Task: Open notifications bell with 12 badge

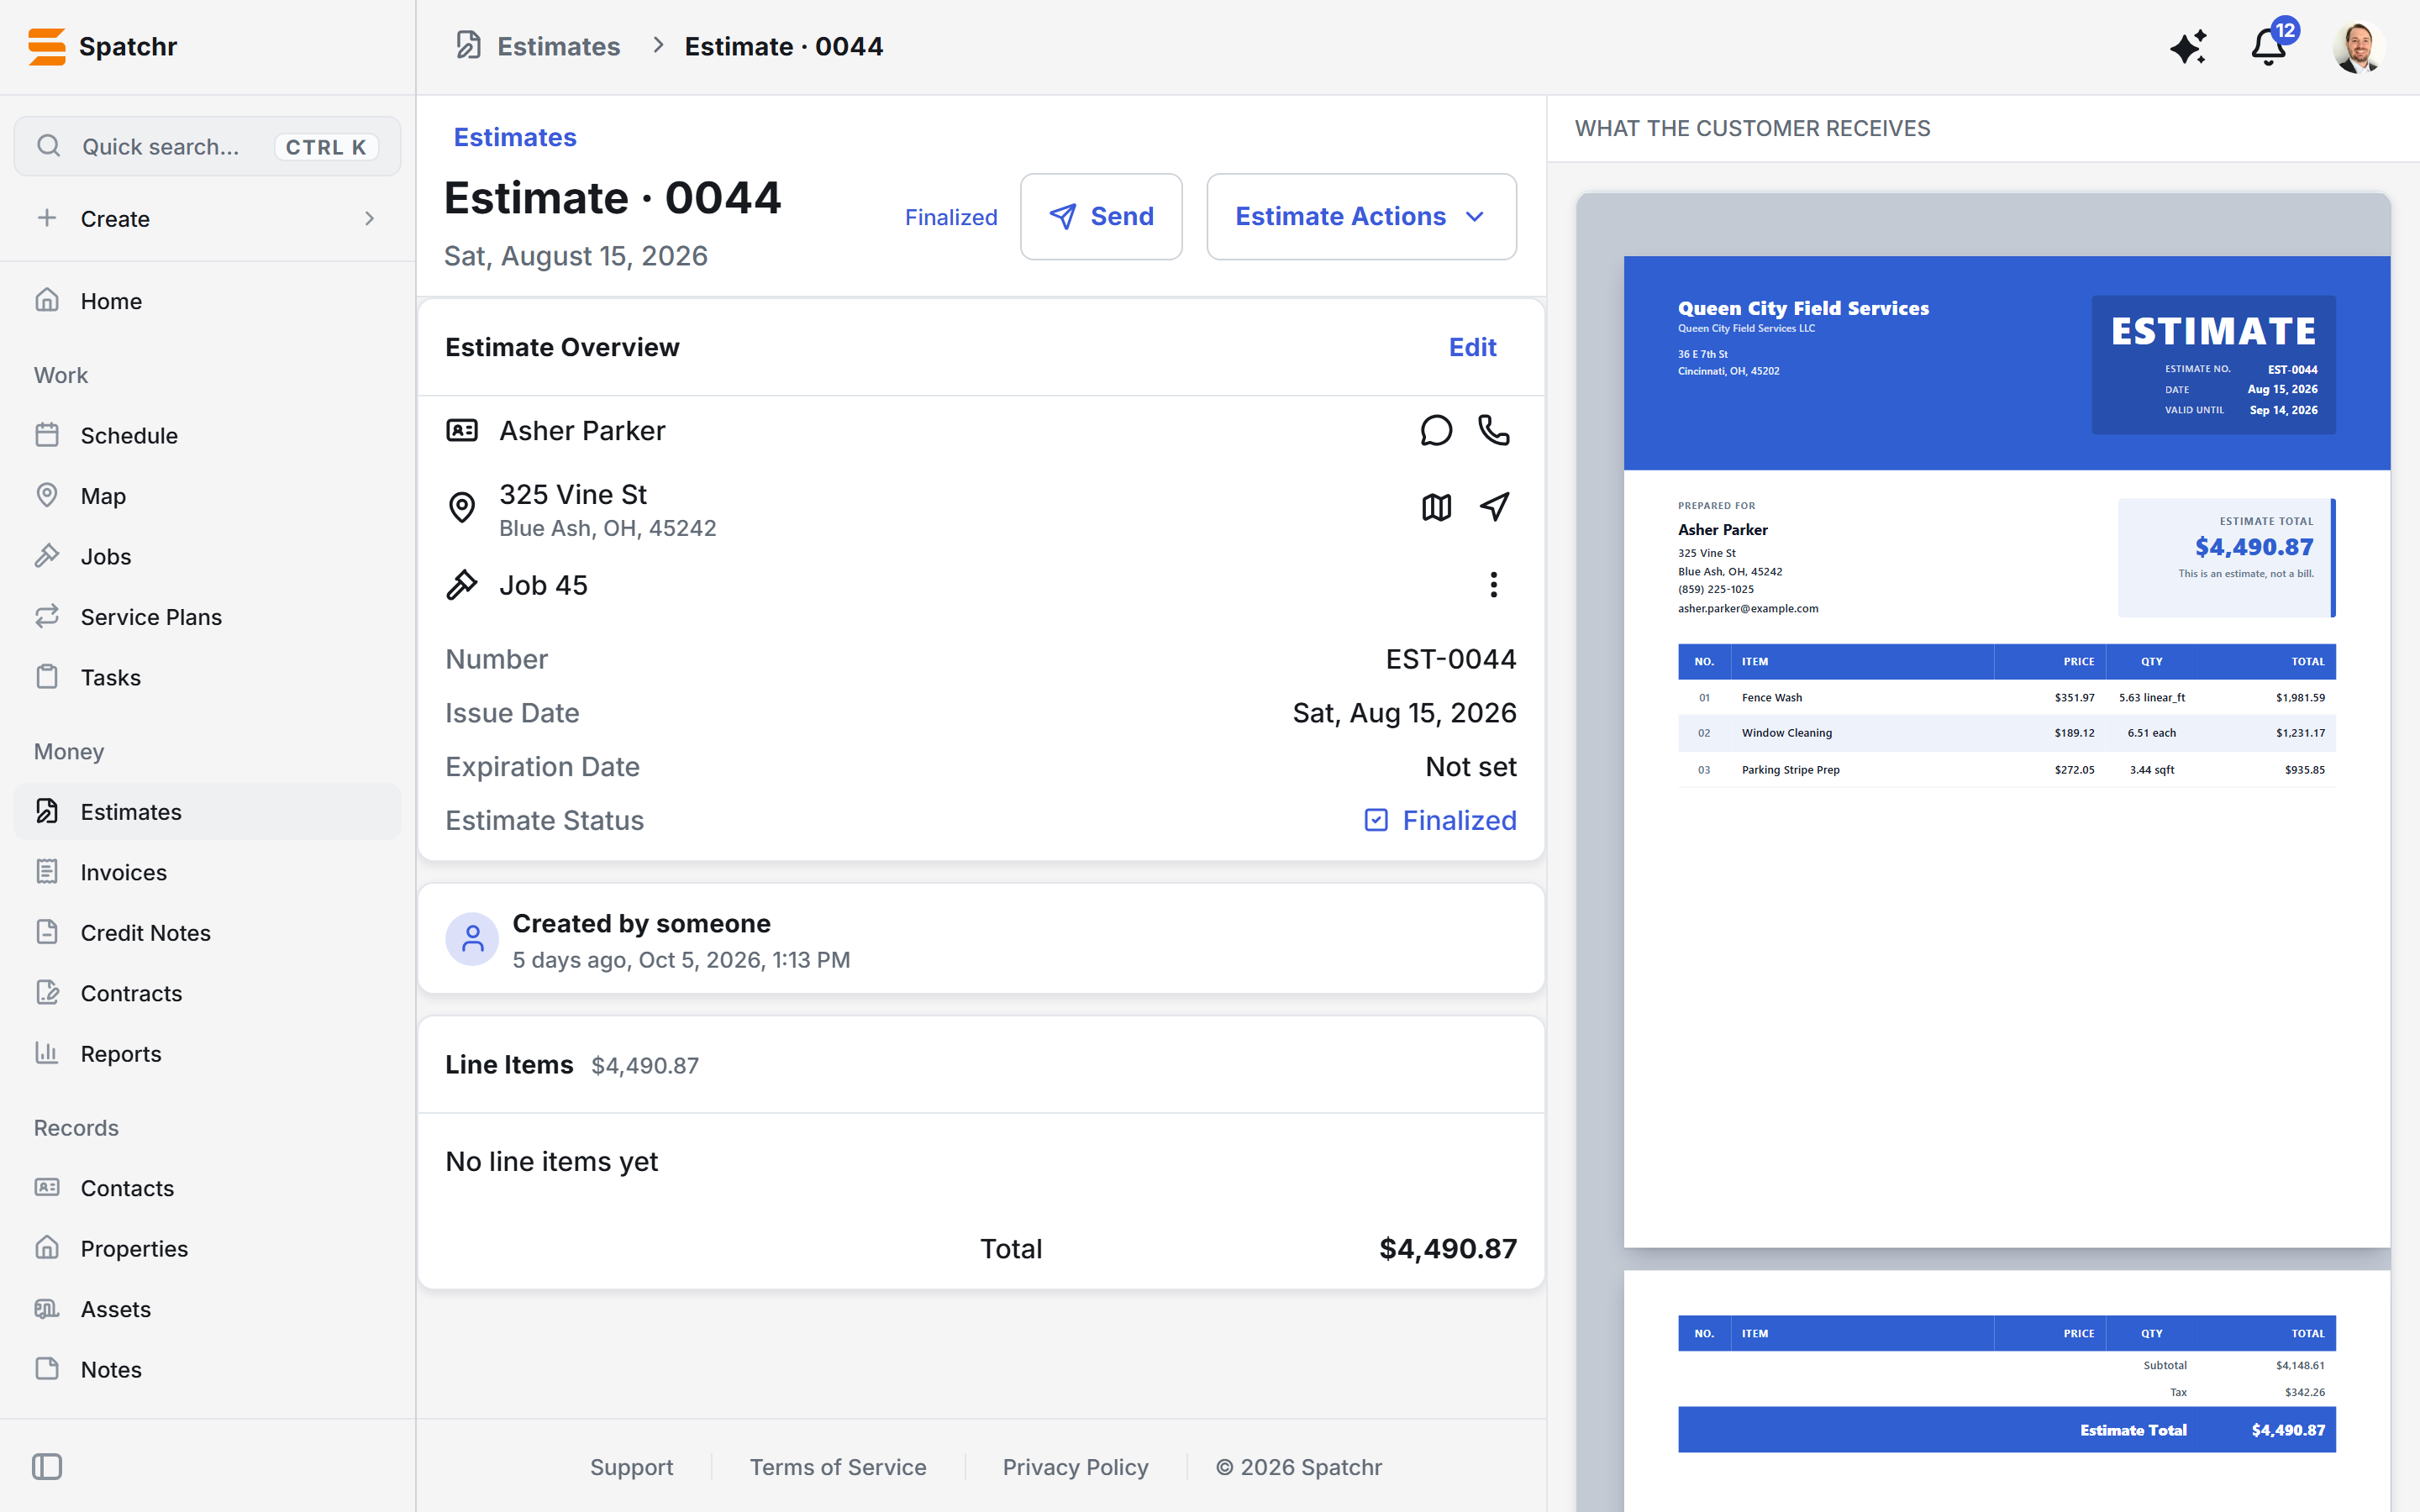Action: [x=2268, y=47]
